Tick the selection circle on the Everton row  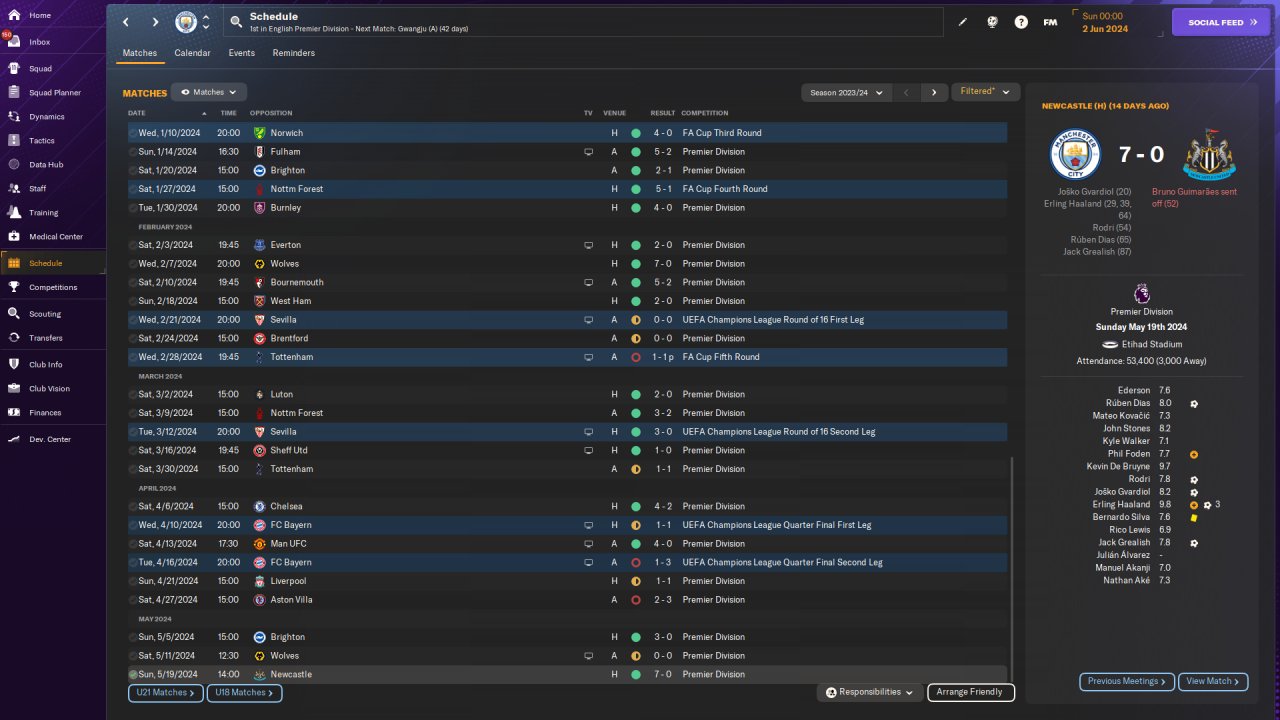pos(133,245)
